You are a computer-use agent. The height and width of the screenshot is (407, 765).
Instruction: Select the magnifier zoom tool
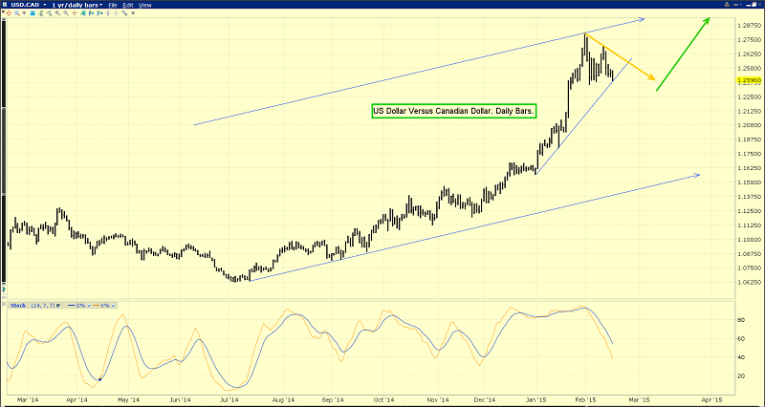click(x=17, y=13)
